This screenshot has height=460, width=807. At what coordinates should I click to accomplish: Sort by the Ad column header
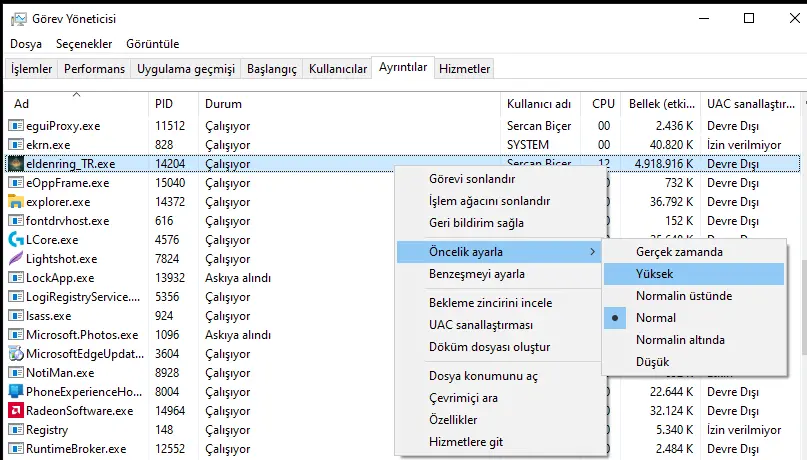pos(76,103)
